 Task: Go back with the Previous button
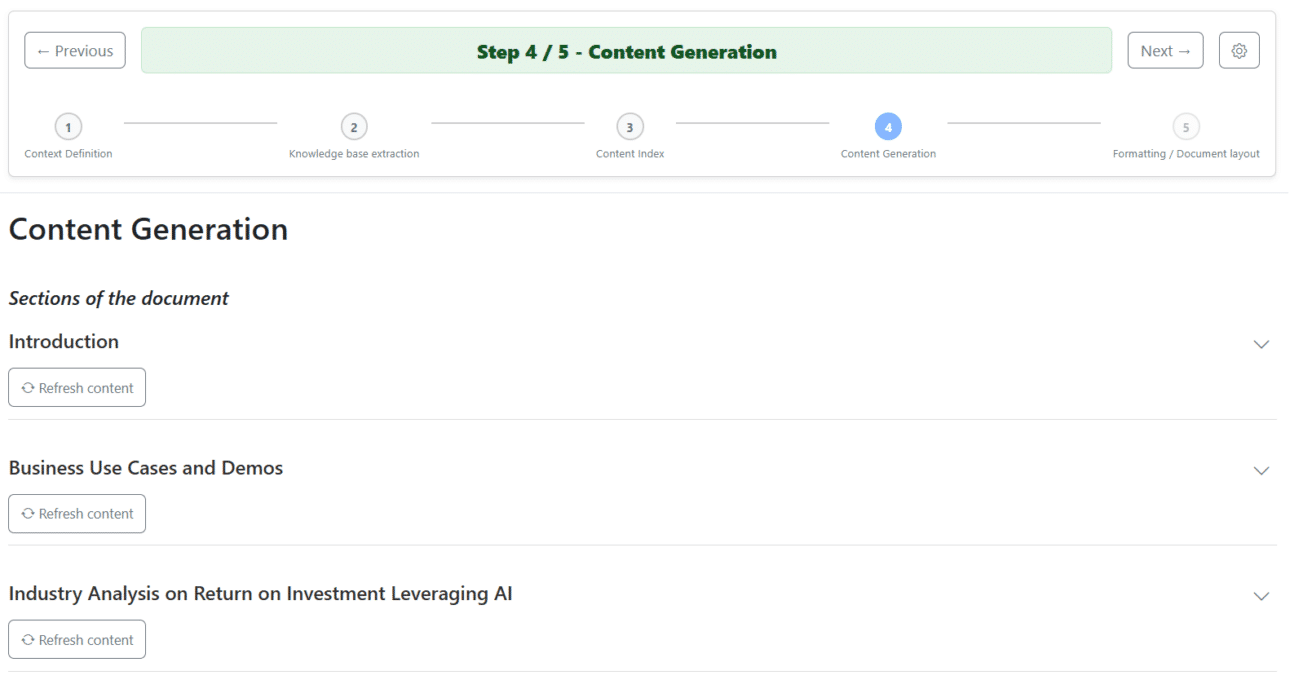75,50
